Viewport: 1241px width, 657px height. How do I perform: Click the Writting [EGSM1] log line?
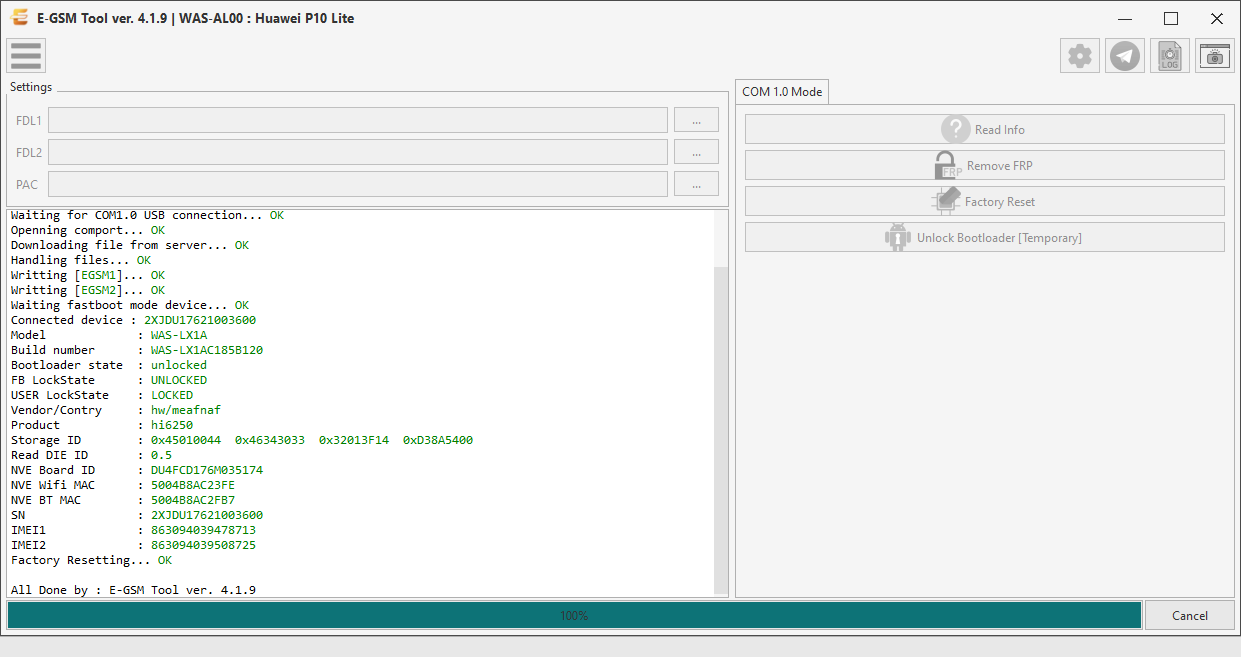[x=88, y=275]
